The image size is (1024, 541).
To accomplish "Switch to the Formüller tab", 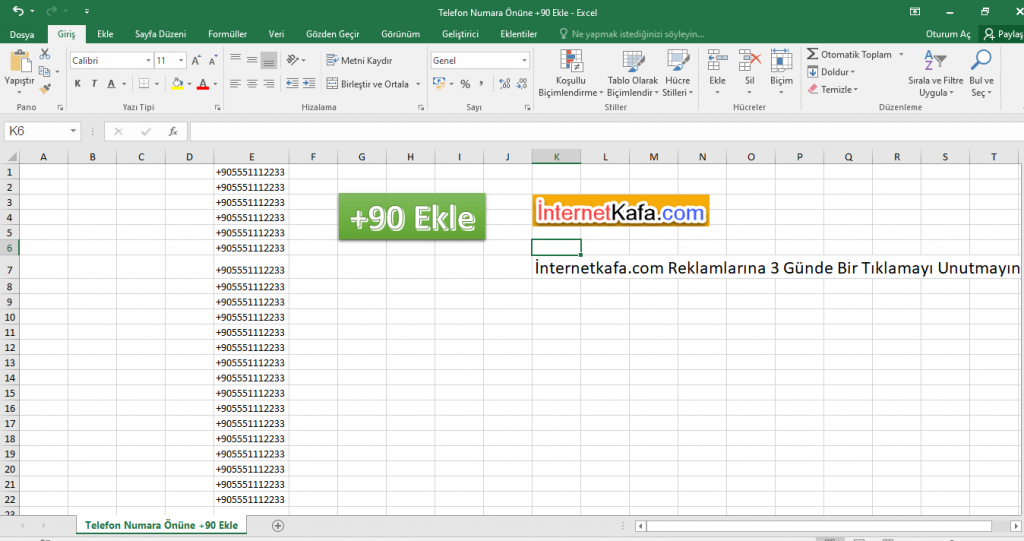I will click(x=227, y=34).
